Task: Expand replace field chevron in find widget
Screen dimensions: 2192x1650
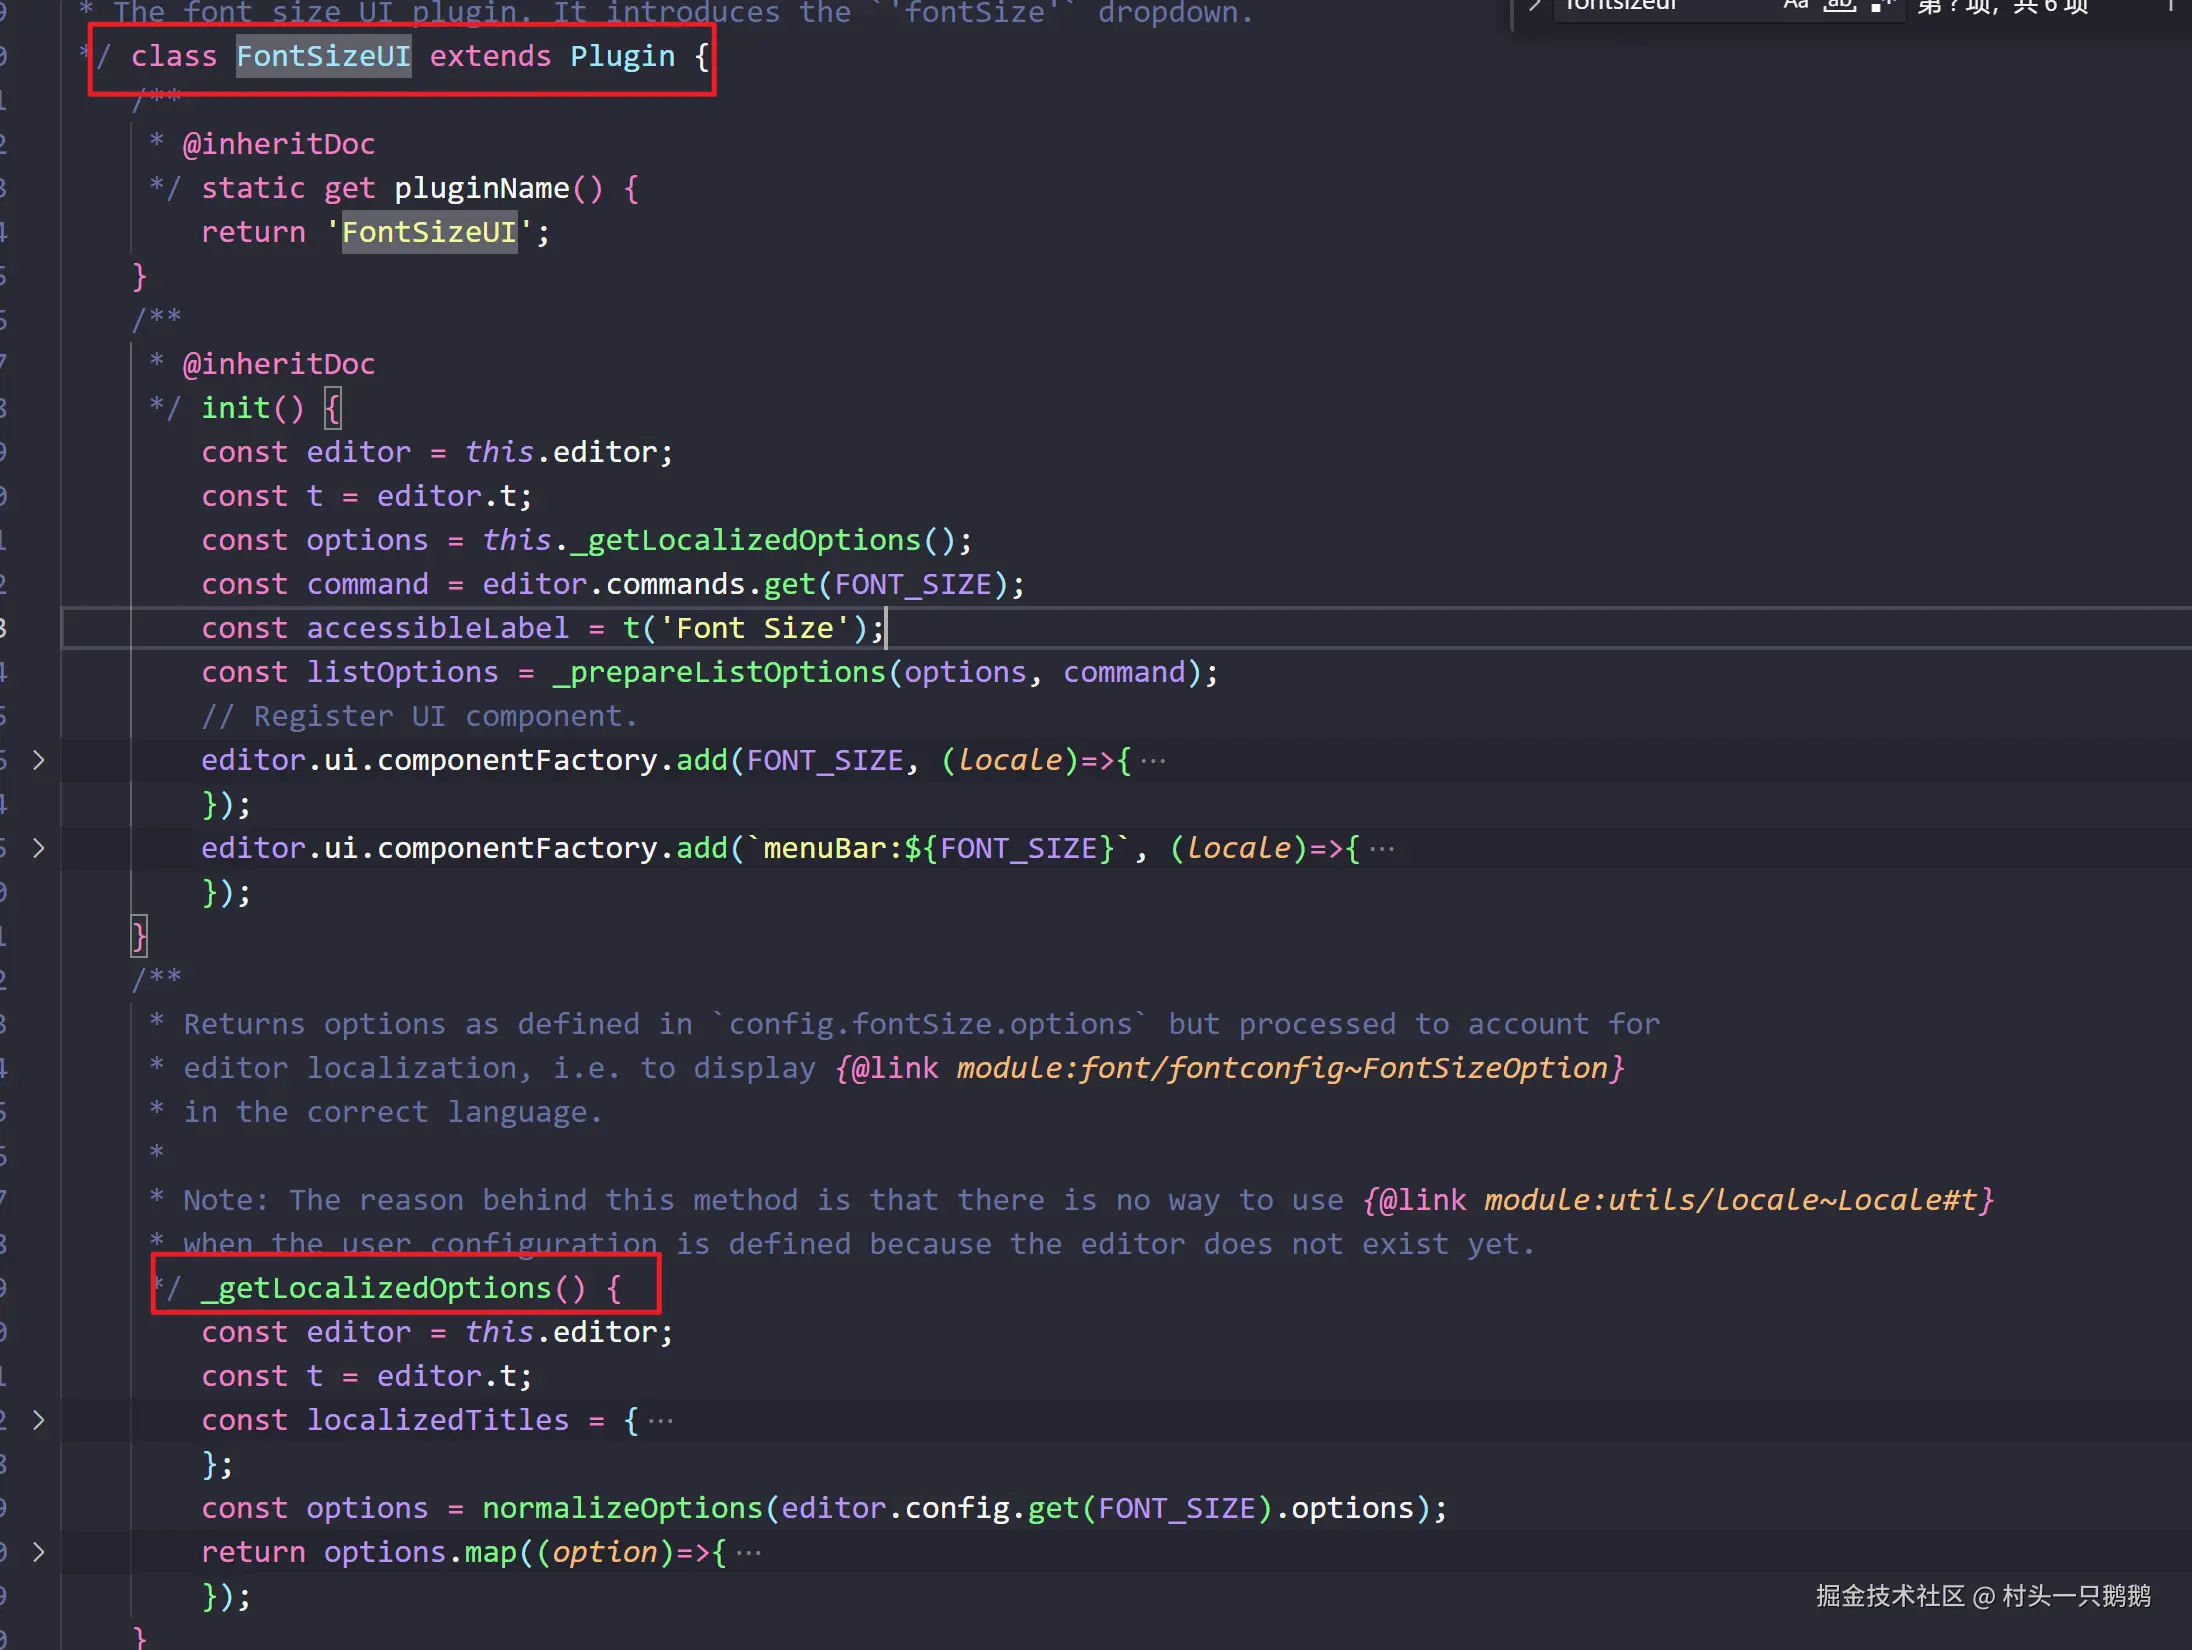Action: 1534,5
